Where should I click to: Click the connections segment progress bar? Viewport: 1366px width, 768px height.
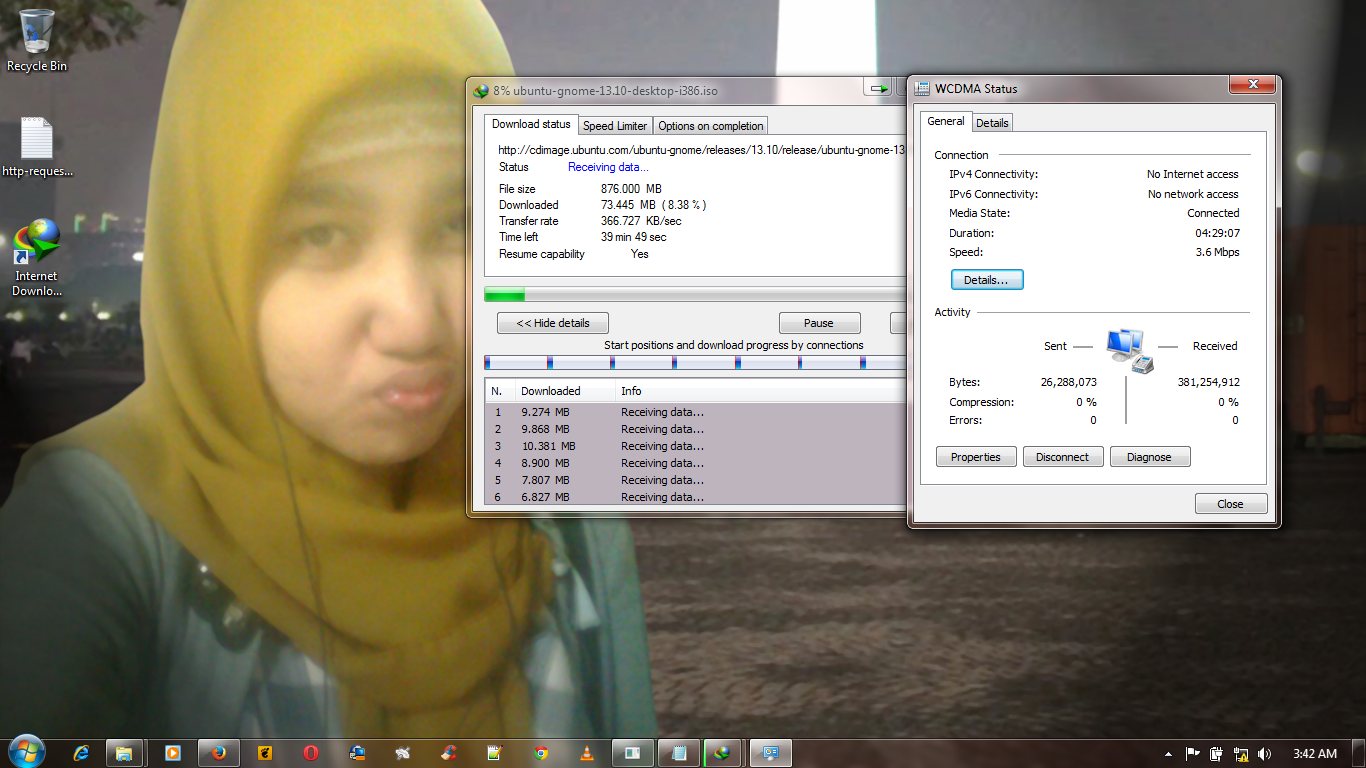coord(695,362)
